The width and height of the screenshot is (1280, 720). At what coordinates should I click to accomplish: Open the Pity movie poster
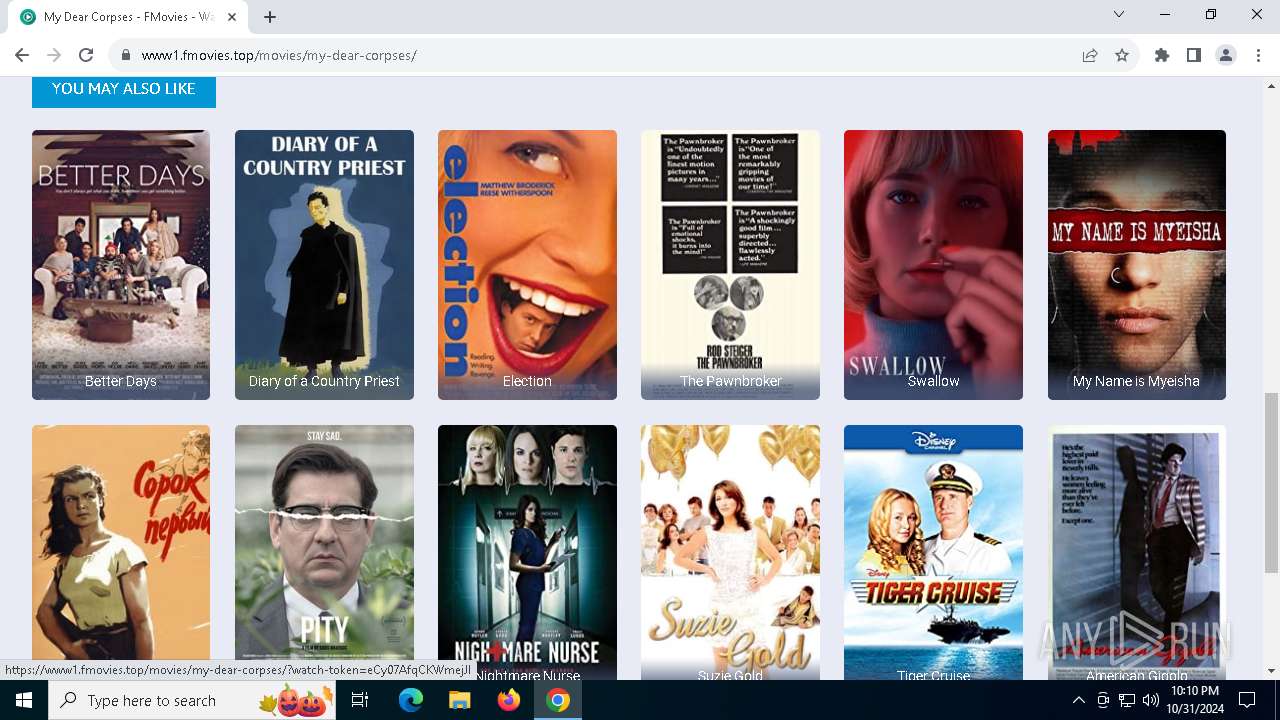click(x=324, y=552)
